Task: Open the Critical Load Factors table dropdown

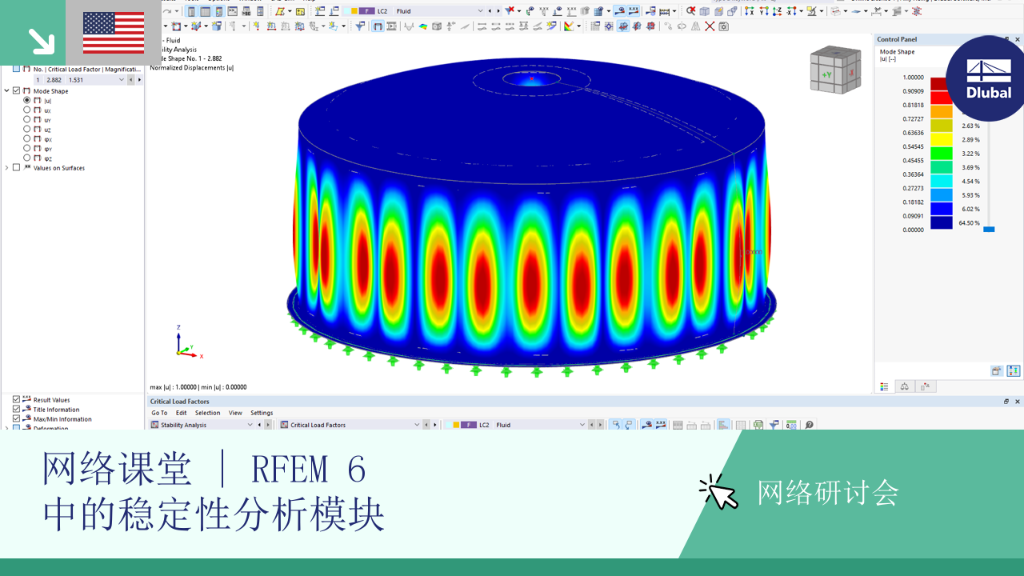Action: 350,425
